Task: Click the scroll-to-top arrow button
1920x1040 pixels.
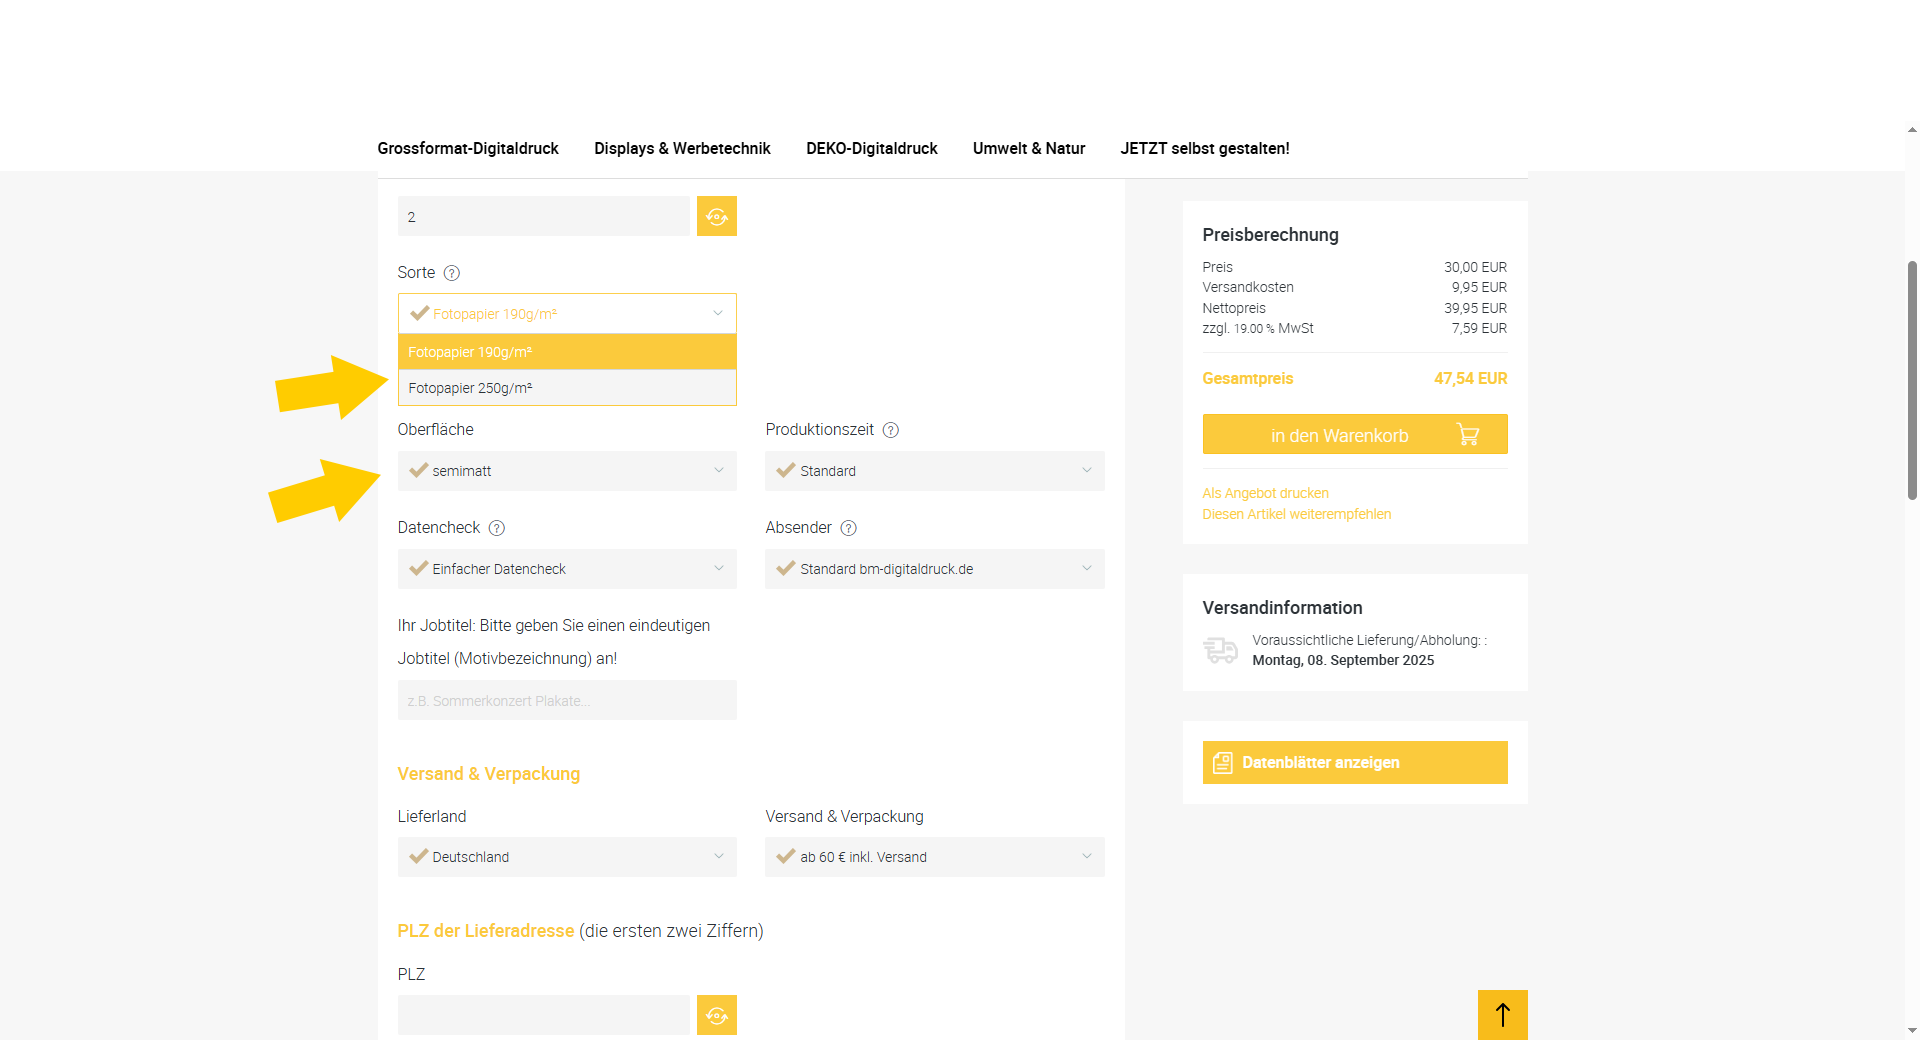Action: [x=1502, y=1015]
